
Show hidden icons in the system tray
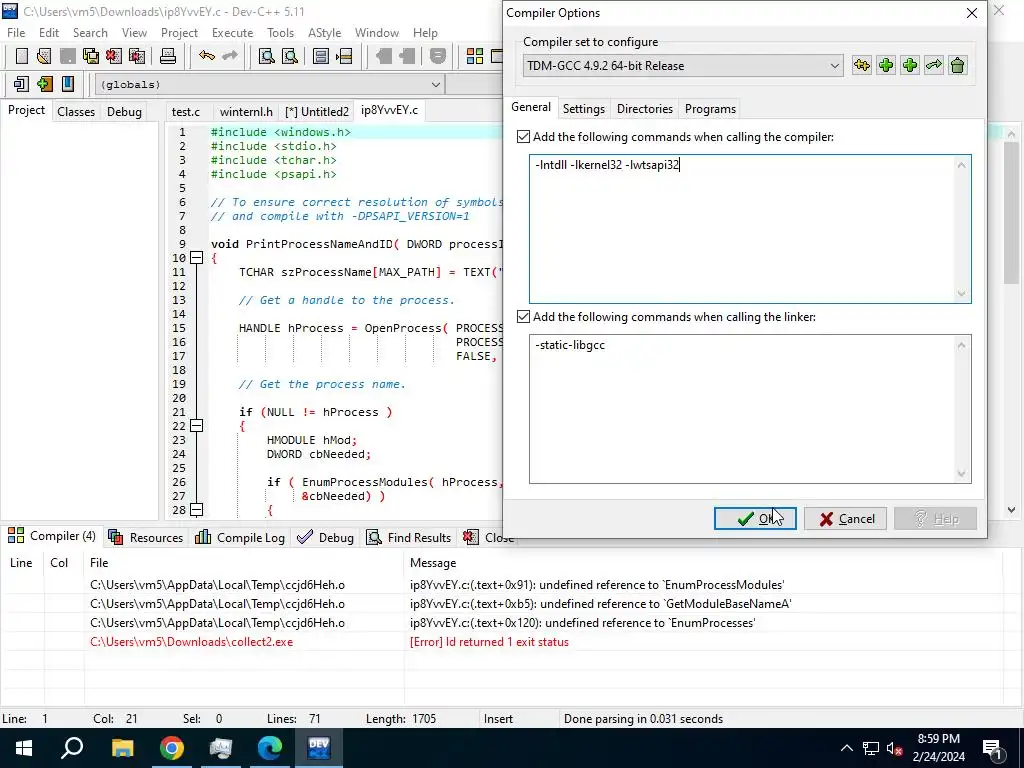[x=846, y=748]
